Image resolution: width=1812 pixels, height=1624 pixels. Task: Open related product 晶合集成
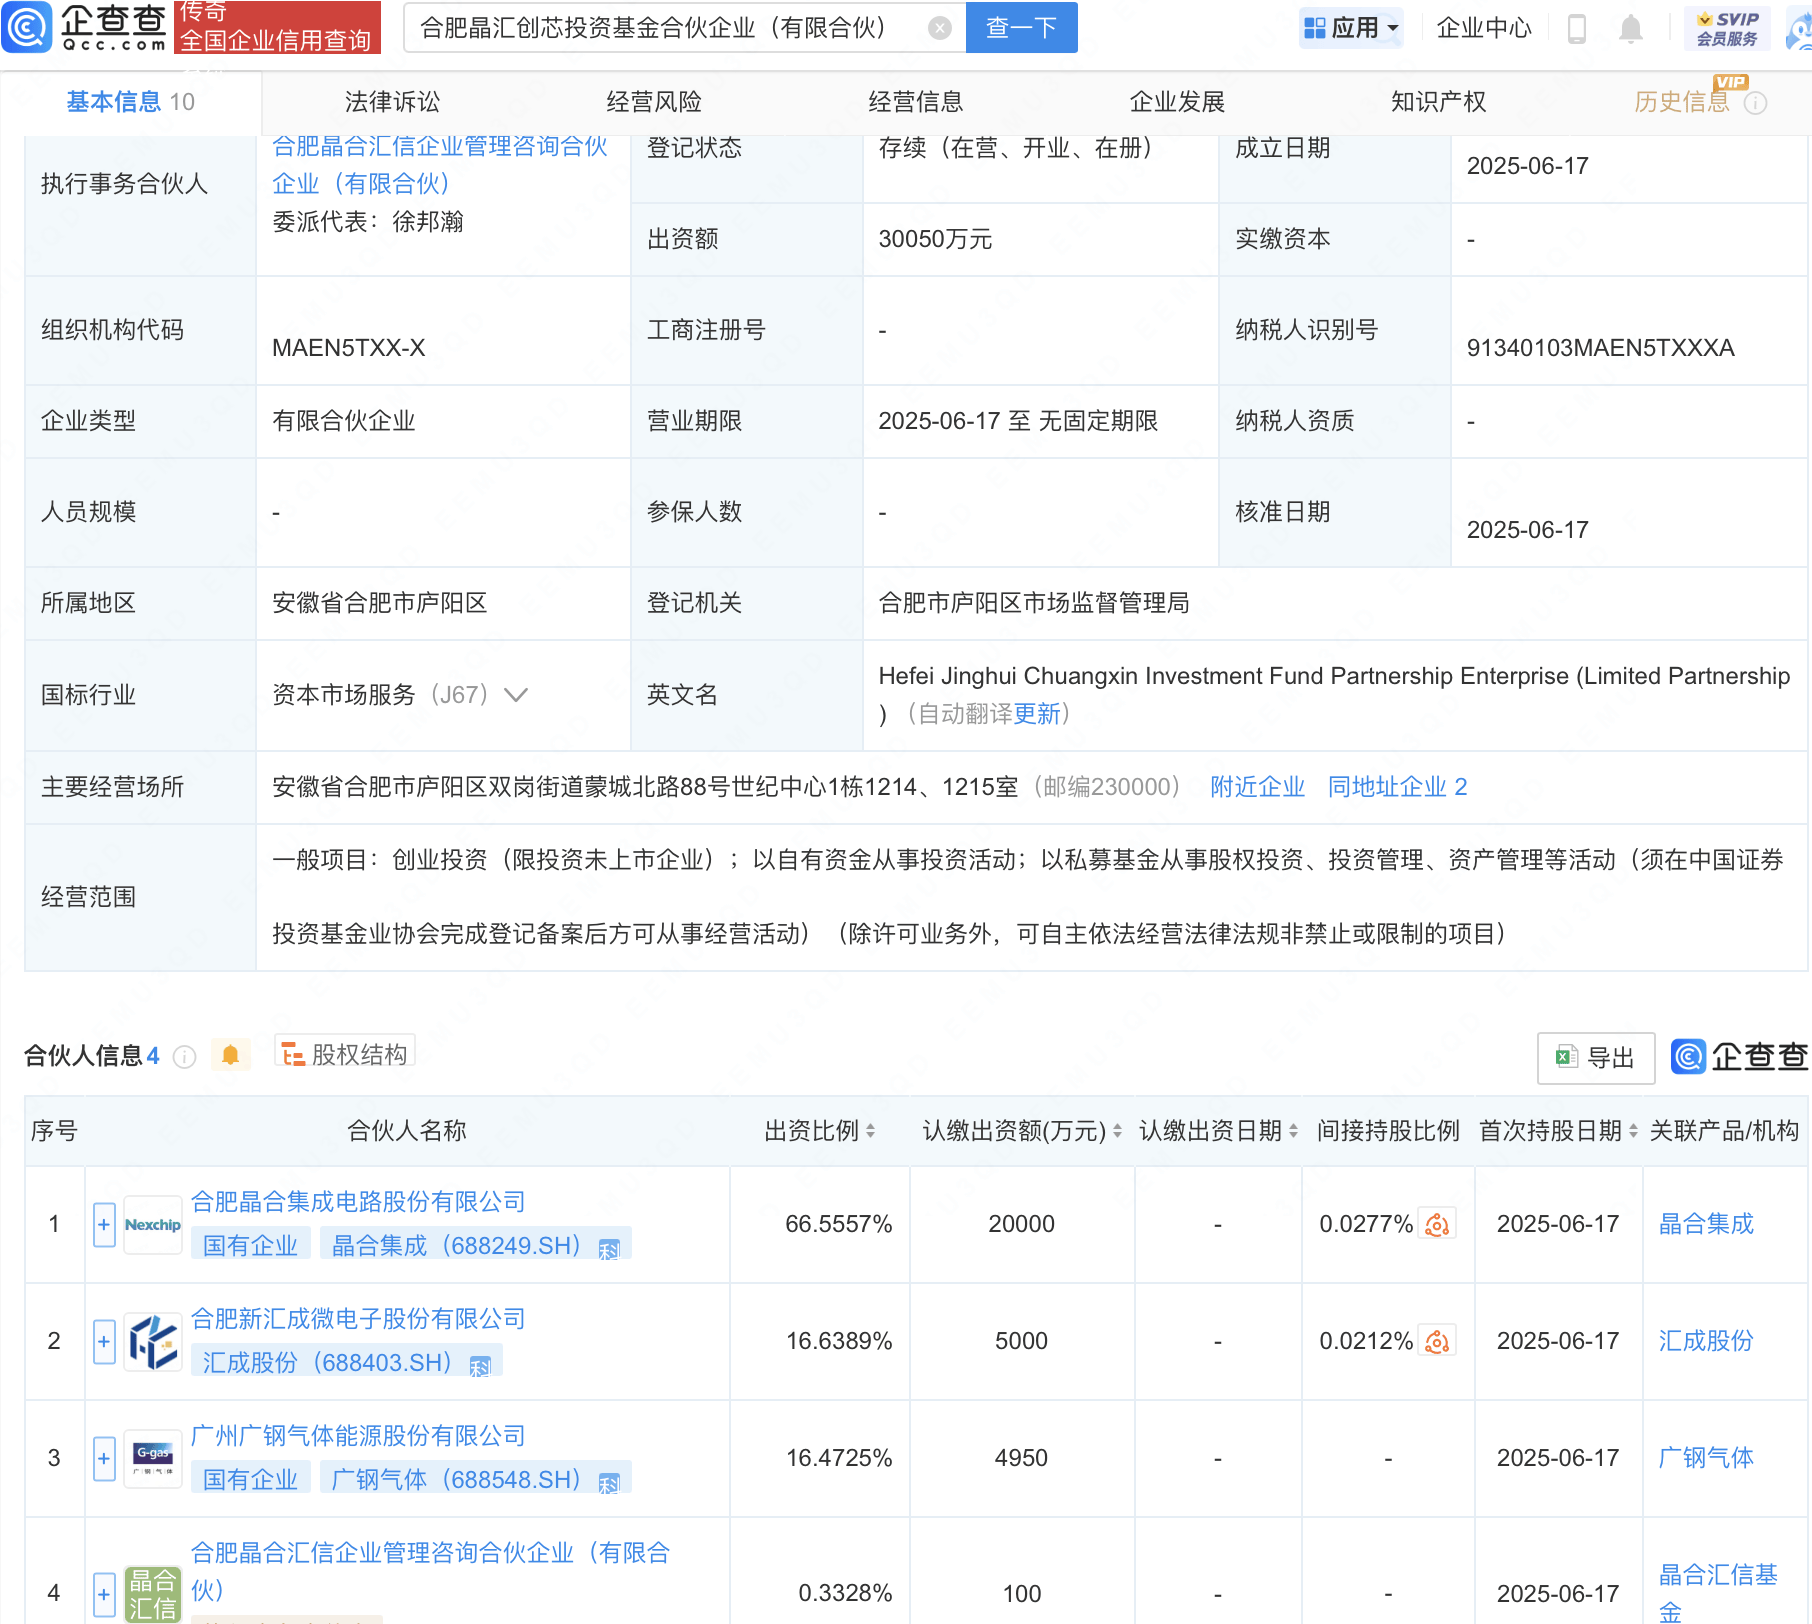(1706, 1224)
